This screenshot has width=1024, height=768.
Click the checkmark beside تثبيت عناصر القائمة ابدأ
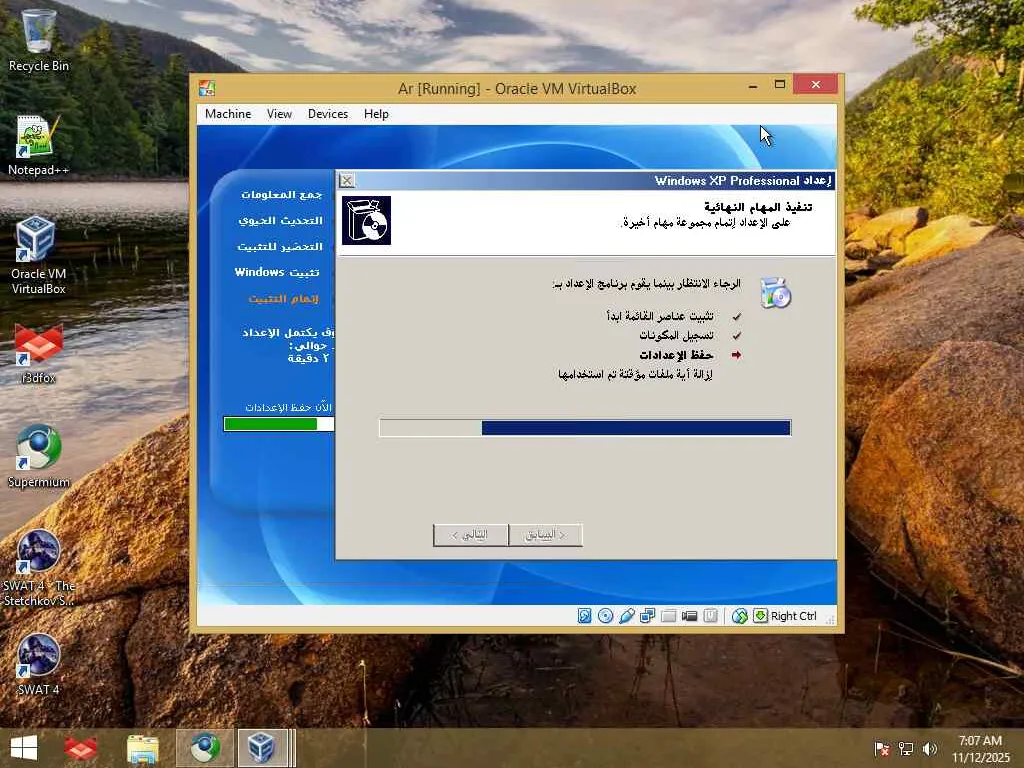[737, 317]
